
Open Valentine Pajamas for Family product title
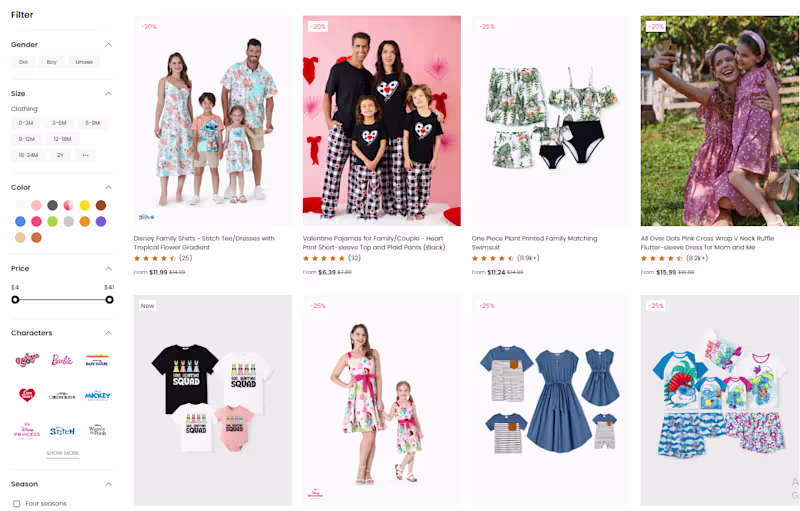(x=374, y=243)
